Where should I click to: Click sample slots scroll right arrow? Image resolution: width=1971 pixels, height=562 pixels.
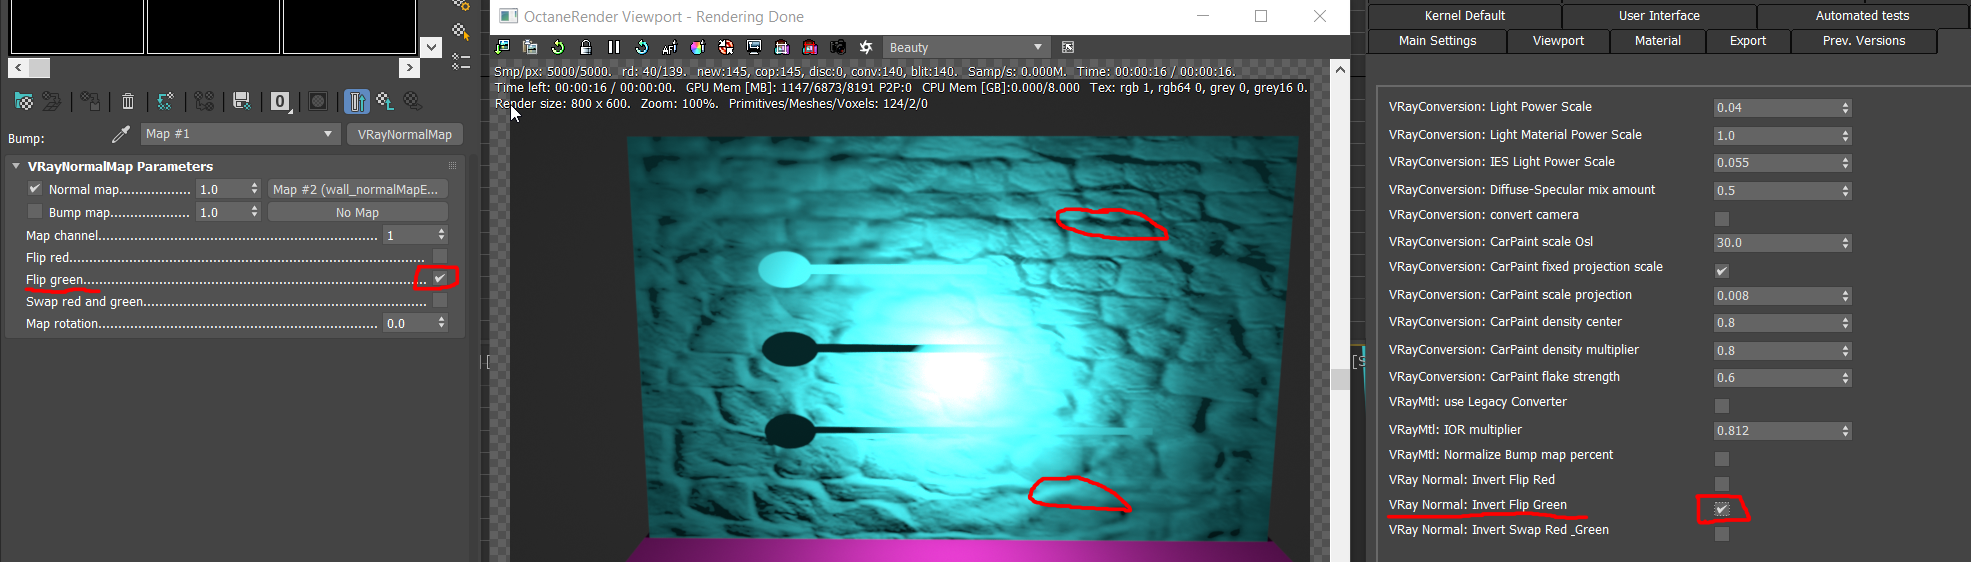[x=409, y=67]
